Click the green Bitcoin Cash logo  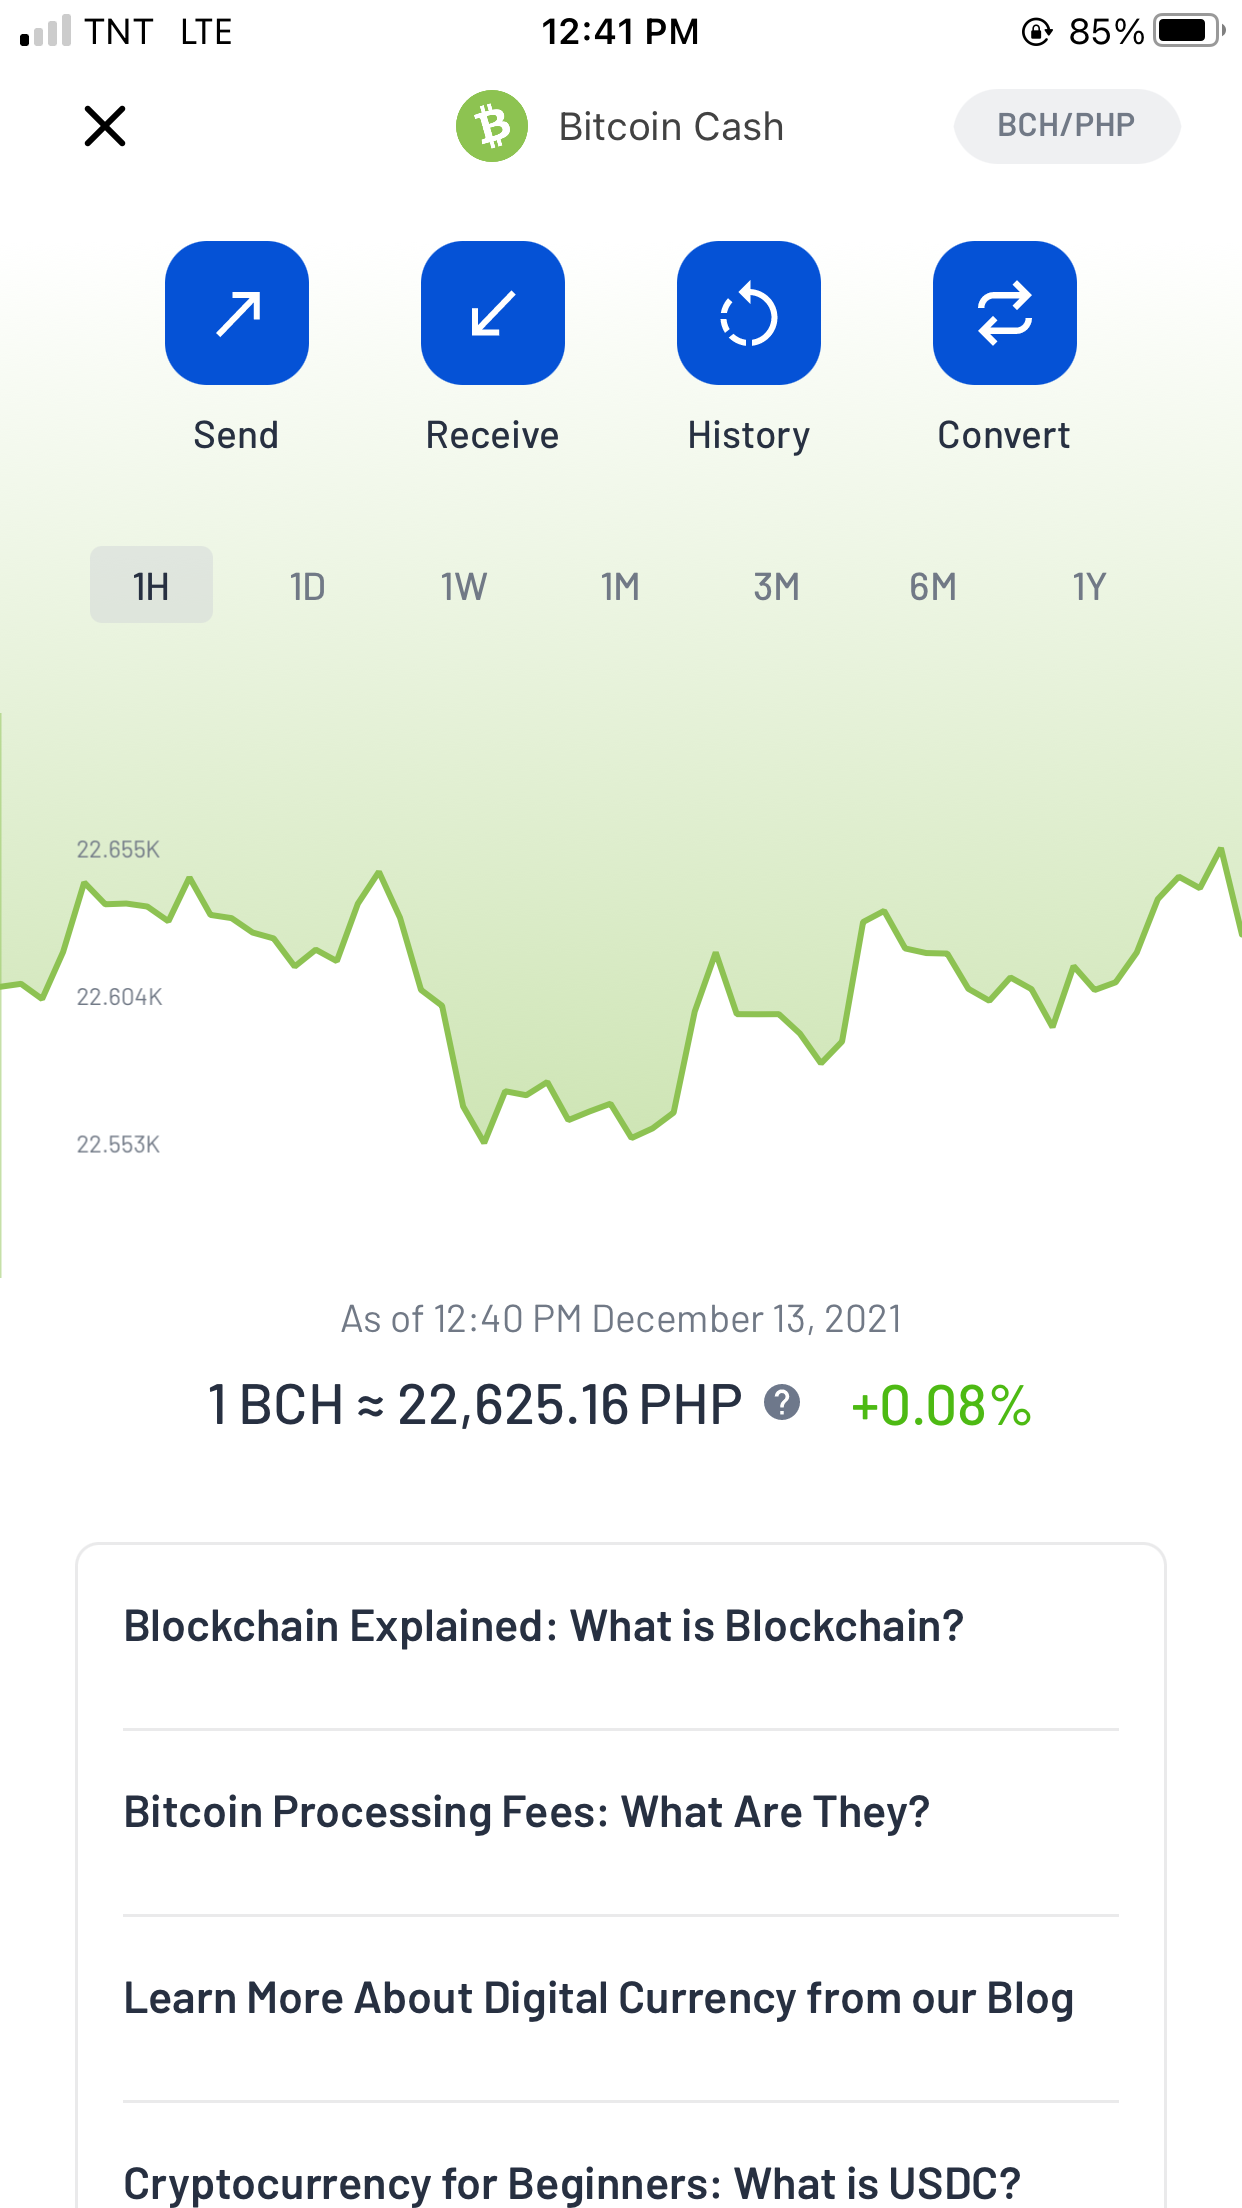pyautogui.click(x=492, y=126)
